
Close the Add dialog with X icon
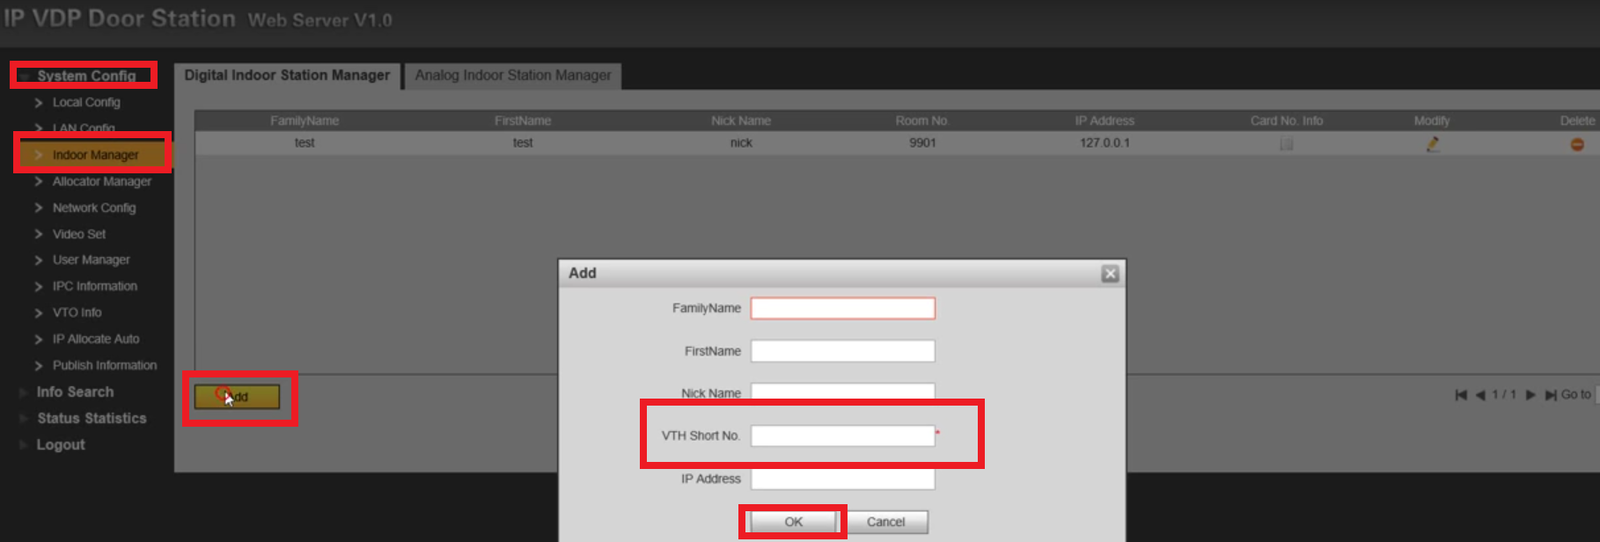click(x=1110, y=274)
